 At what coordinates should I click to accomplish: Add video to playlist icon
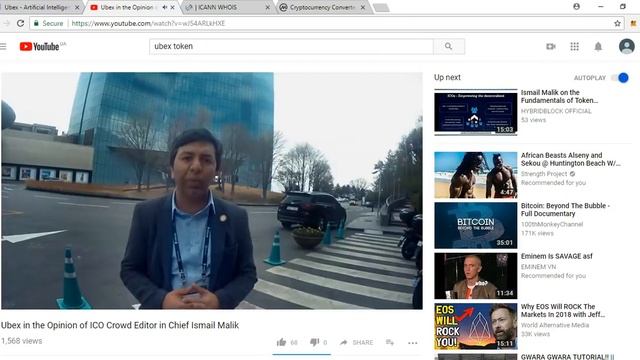click(x=390, y=342)
